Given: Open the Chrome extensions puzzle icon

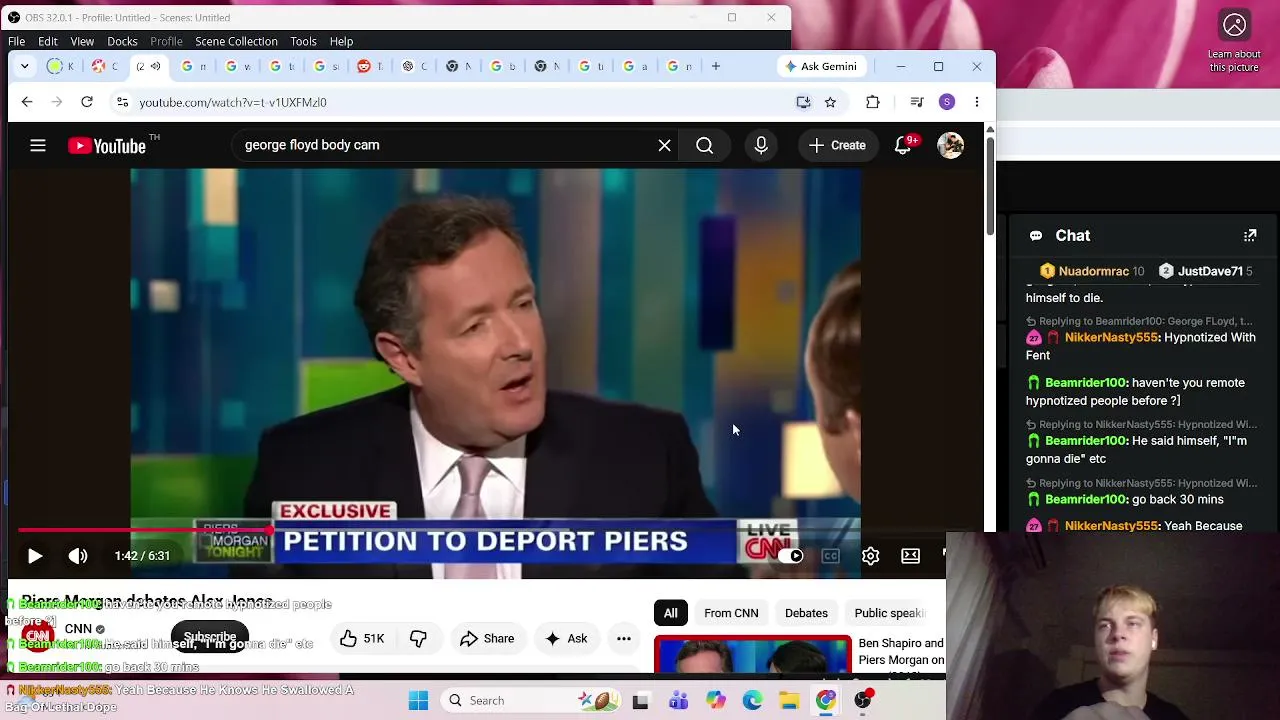Looking at the screenshot, I should pos(873,102).
